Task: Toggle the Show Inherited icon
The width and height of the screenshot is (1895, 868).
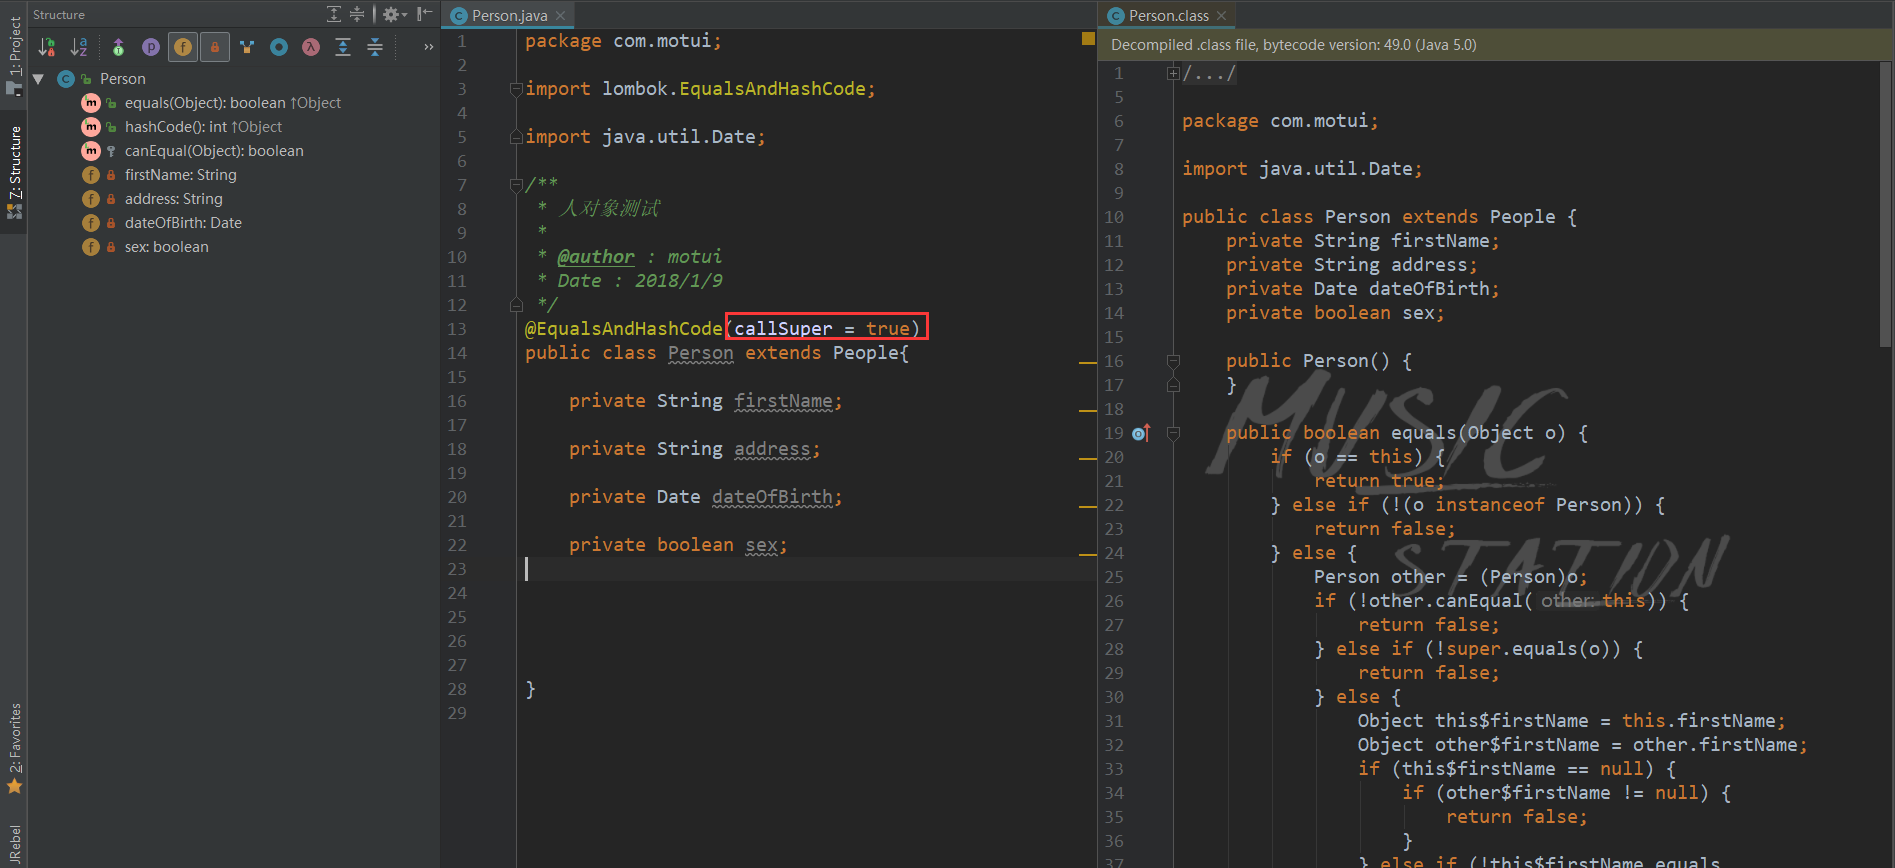Action: 119,47
